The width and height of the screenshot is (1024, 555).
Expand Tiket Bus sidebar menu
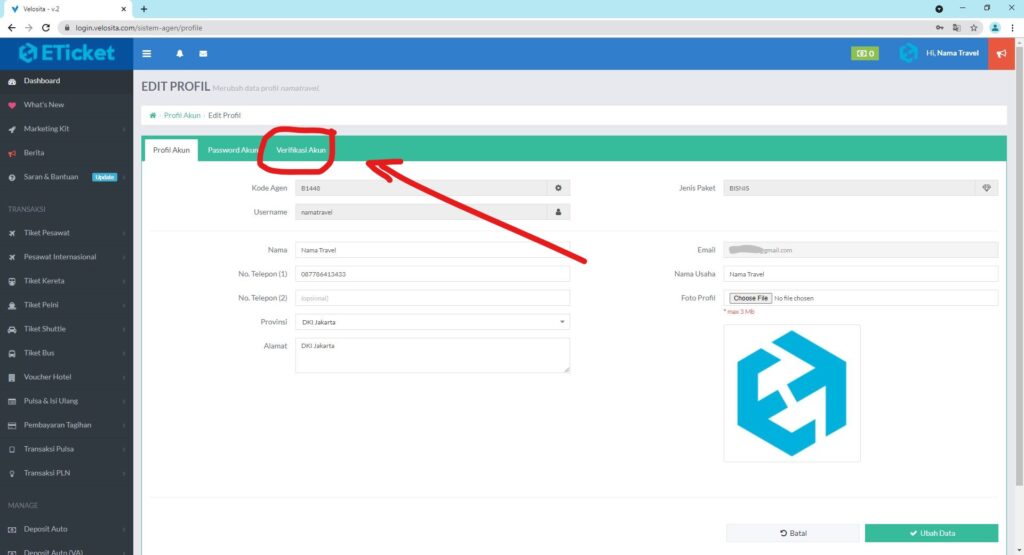coord(66,353)
